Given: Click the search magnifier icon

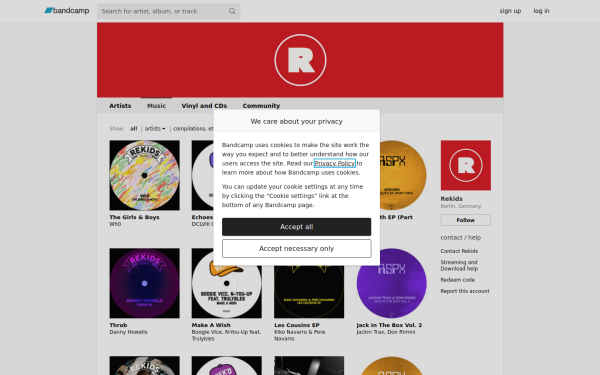Looking at the screenshot, I should [x=232, y=11].
